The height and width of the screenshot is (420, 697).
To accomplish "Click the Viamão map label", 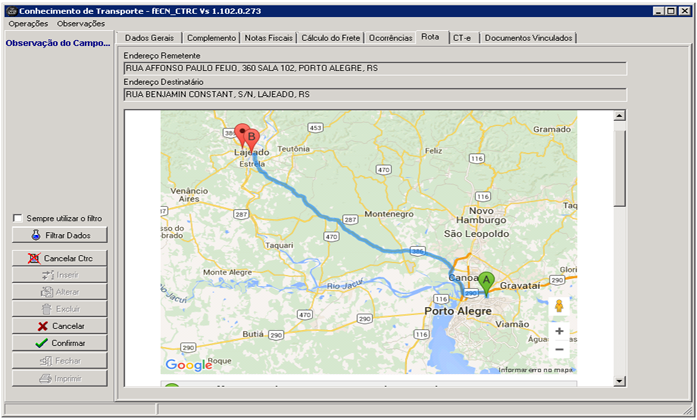I will pos(512,324).
